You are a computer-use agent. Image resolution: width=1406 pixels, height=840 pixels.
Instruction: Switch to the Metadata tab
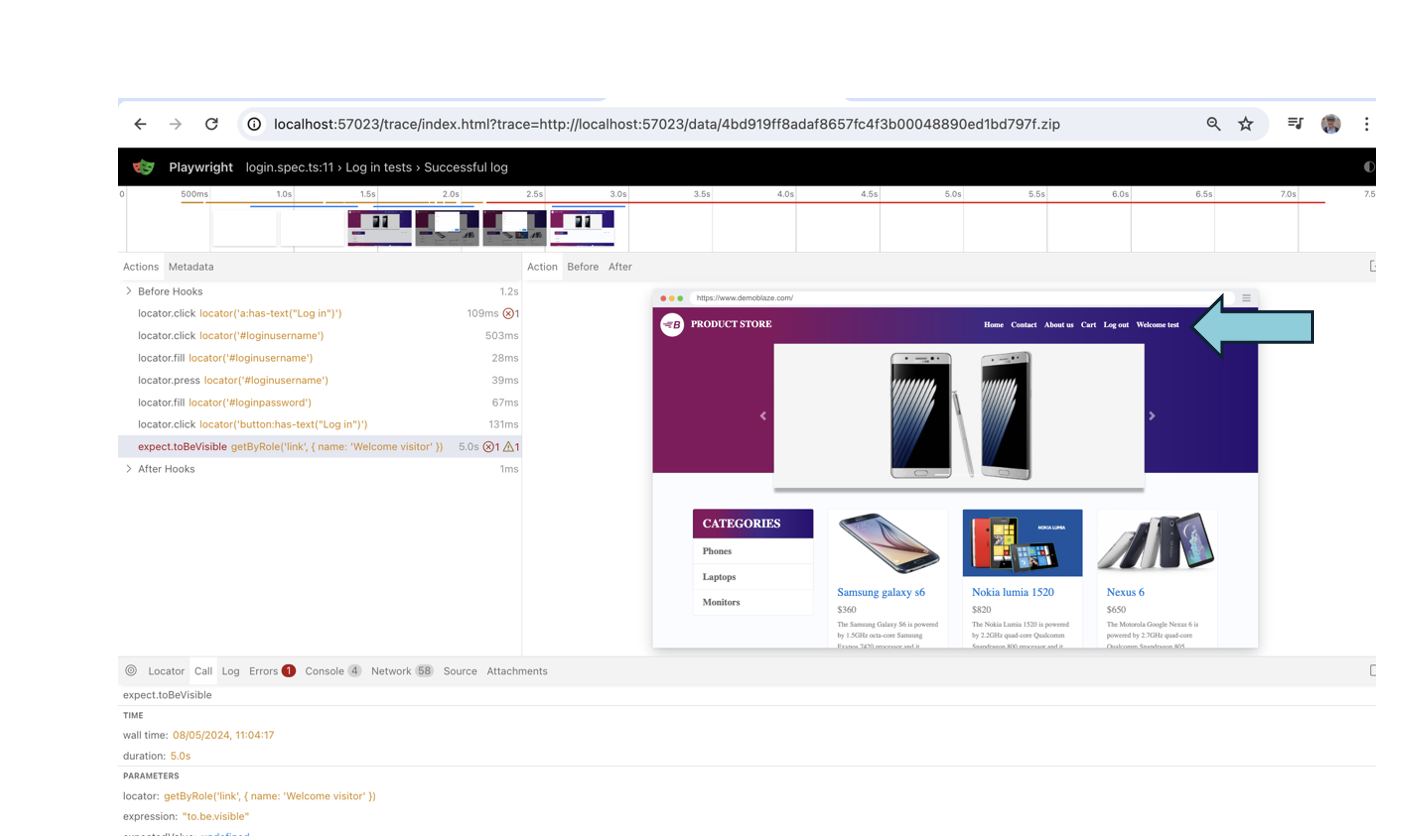(x=190, y=267)
